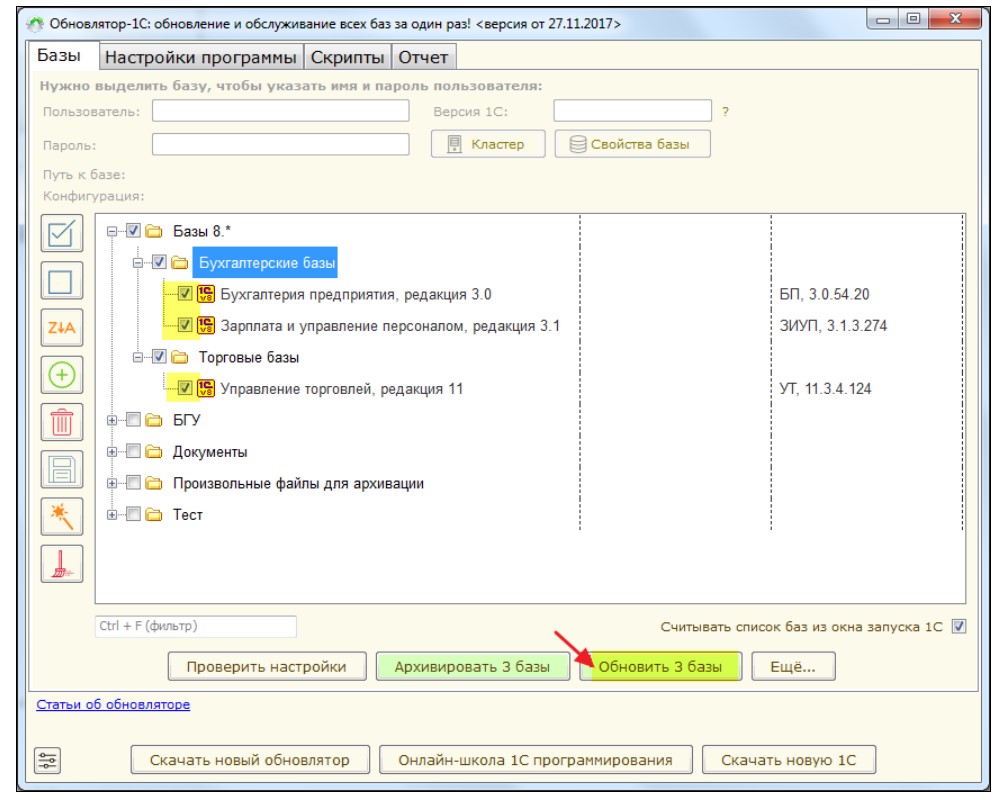Click the folder icon of Торговые базы
Image resolution: width=1008 pixels, height=800 pixels.
point(179,357)
